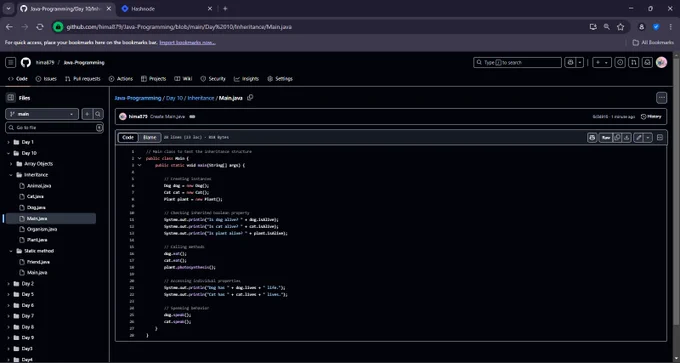Switch to the Code repository tab
This screenshot has width=680, height=363.
(x=18, y=79)
